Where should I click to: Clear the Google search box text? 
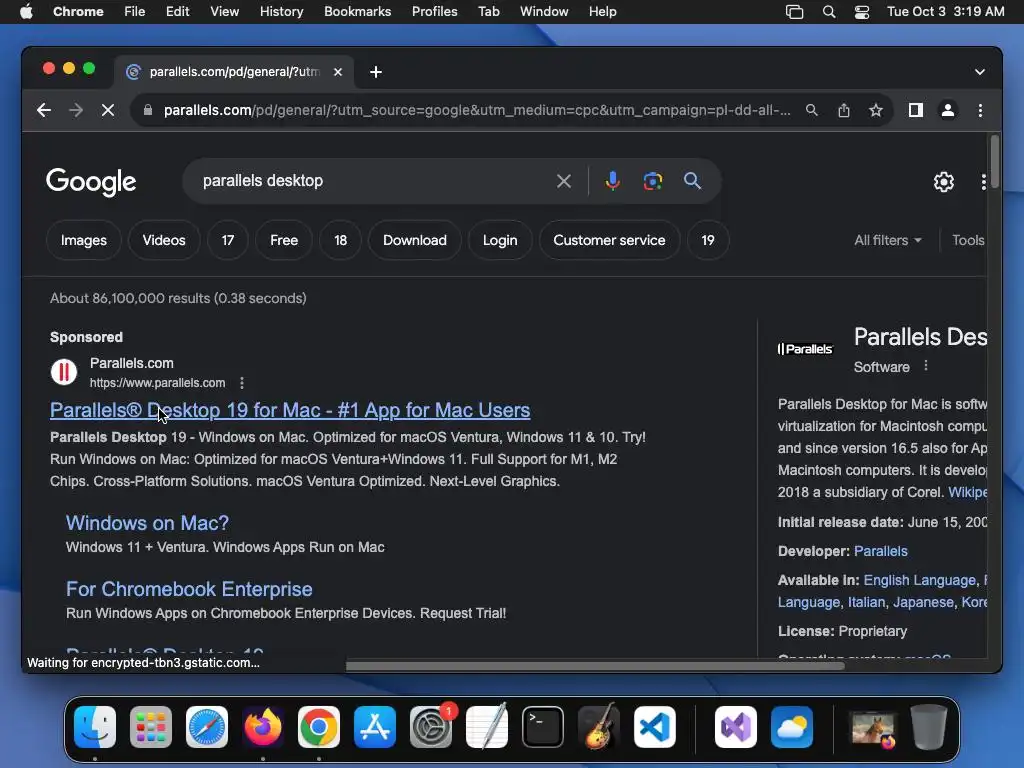pos(564,181)
